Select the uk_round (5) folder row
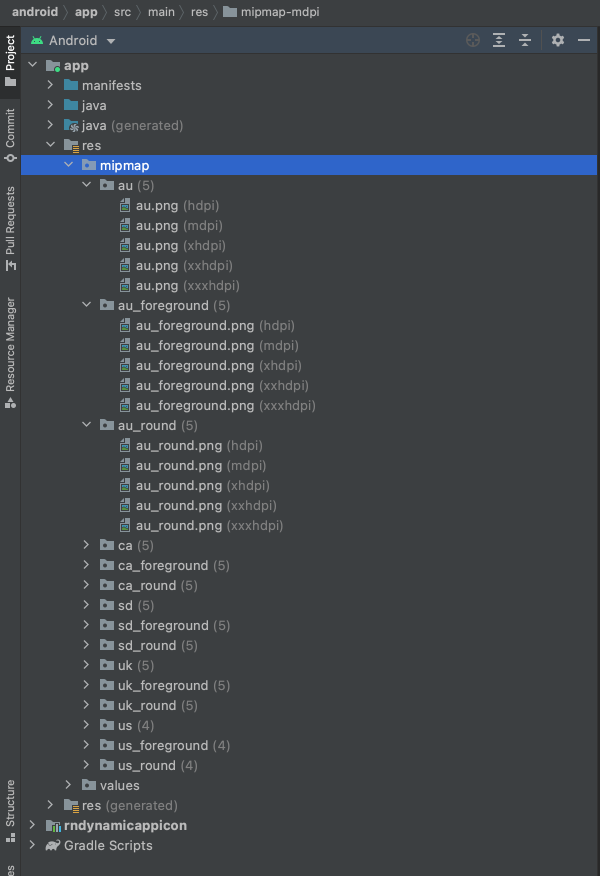The width and height of the screenshot is (600, 876). tap(308, 706)
